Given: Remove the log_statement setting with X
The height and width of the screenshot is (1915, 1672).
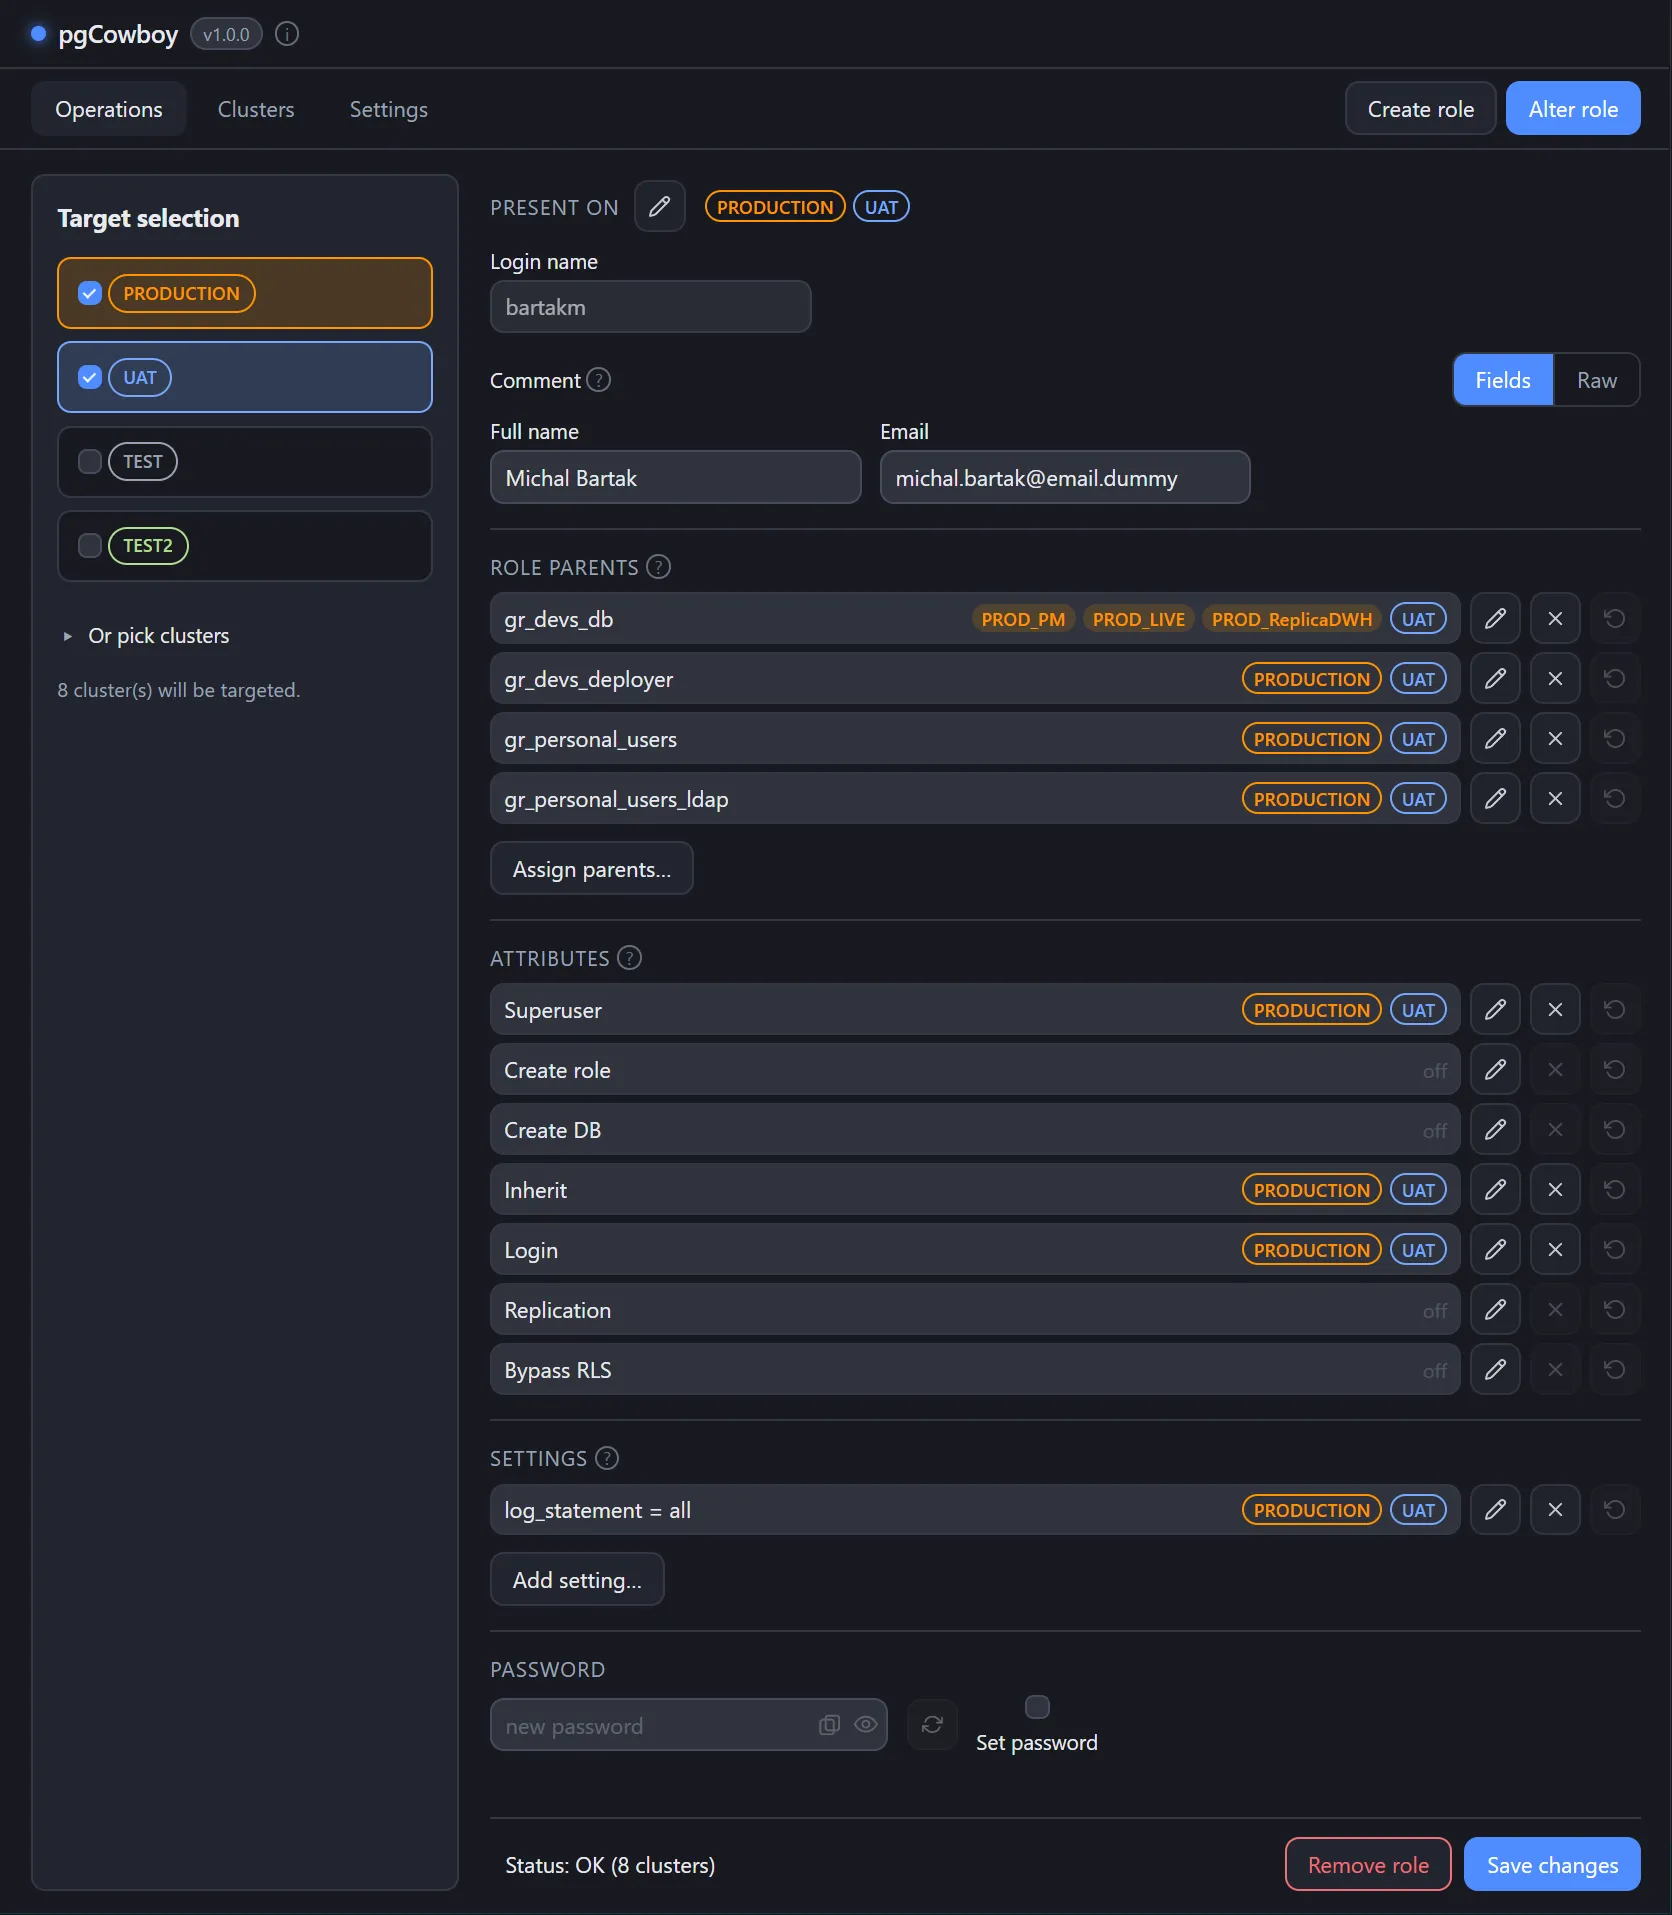Looking at the screenshot, I should click(x=1555, y=1510).
